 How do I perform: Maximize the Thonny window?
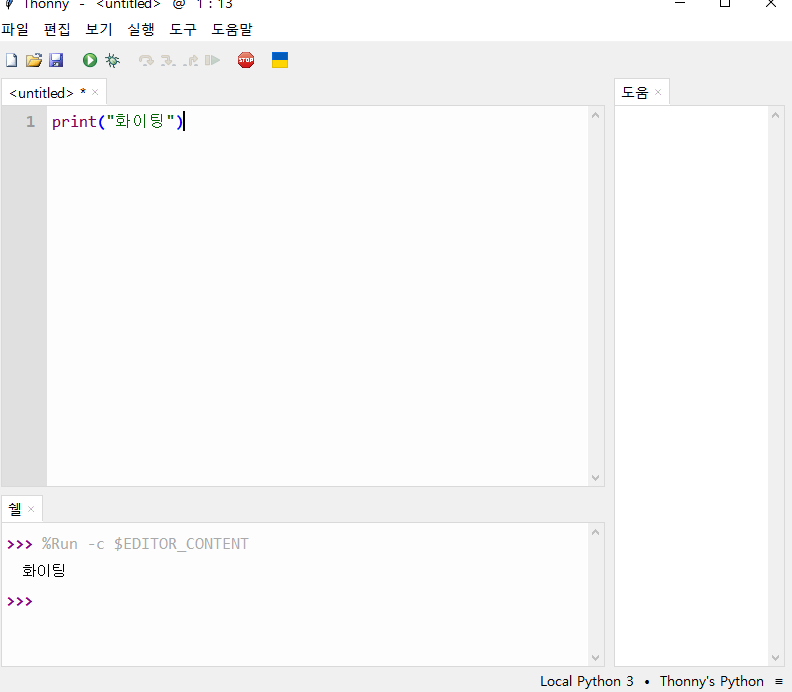pos(725,3)
